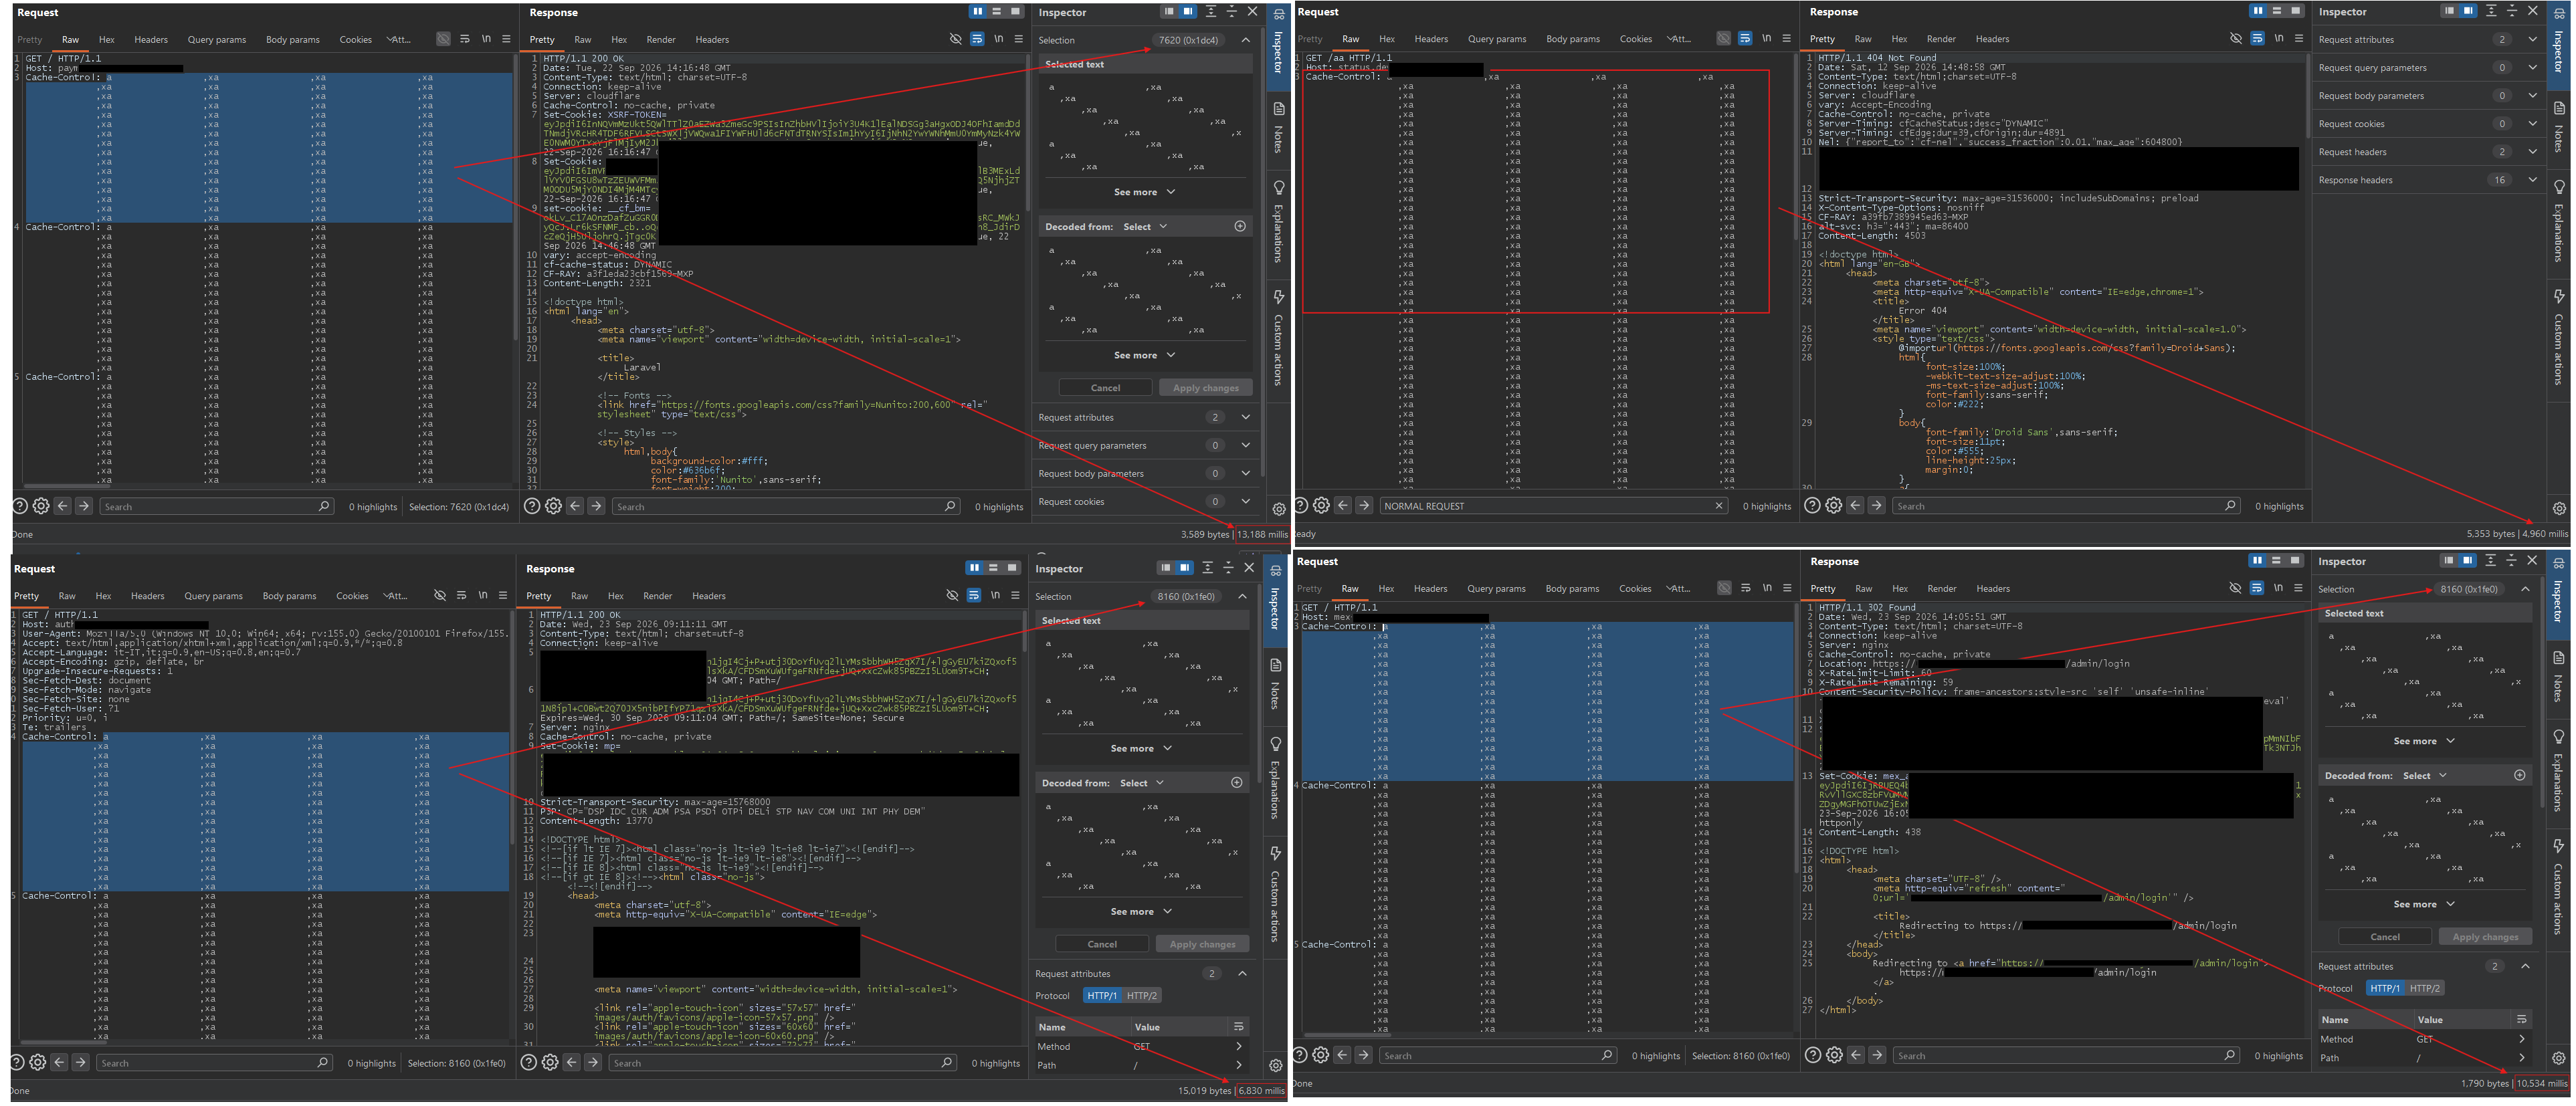Open Inspector settings gear in the 15,019 bytes window

1275,1065
